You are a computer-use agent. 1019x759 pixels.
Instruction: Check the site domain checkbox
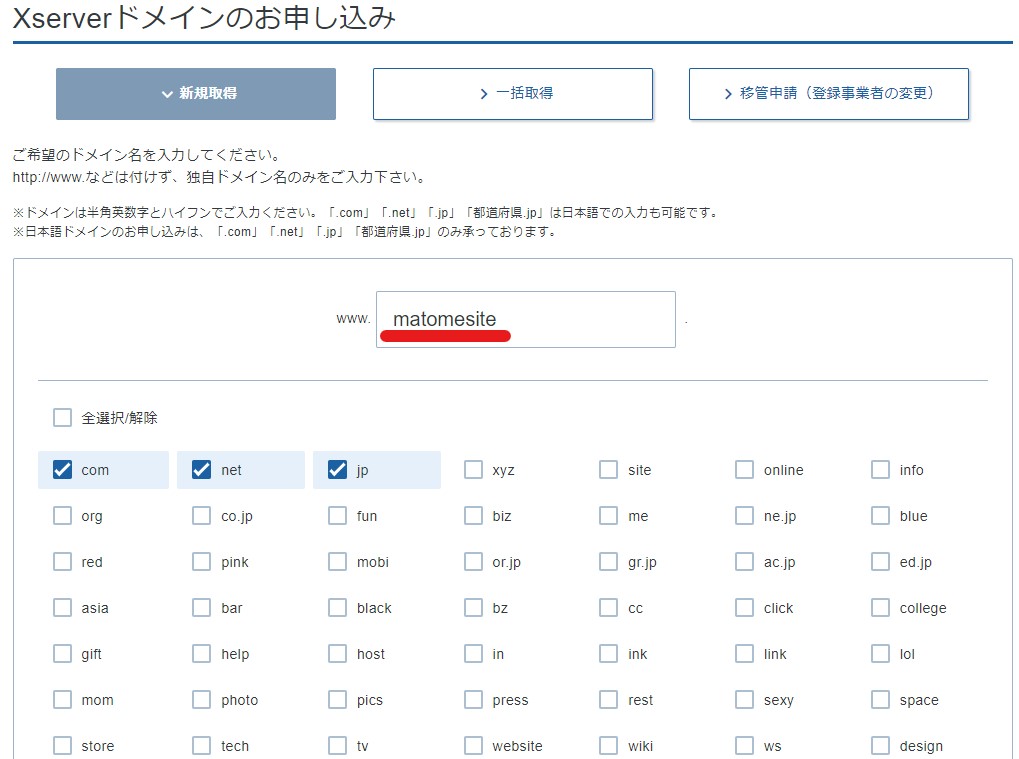pyautogui.click(x=608, y=470)
